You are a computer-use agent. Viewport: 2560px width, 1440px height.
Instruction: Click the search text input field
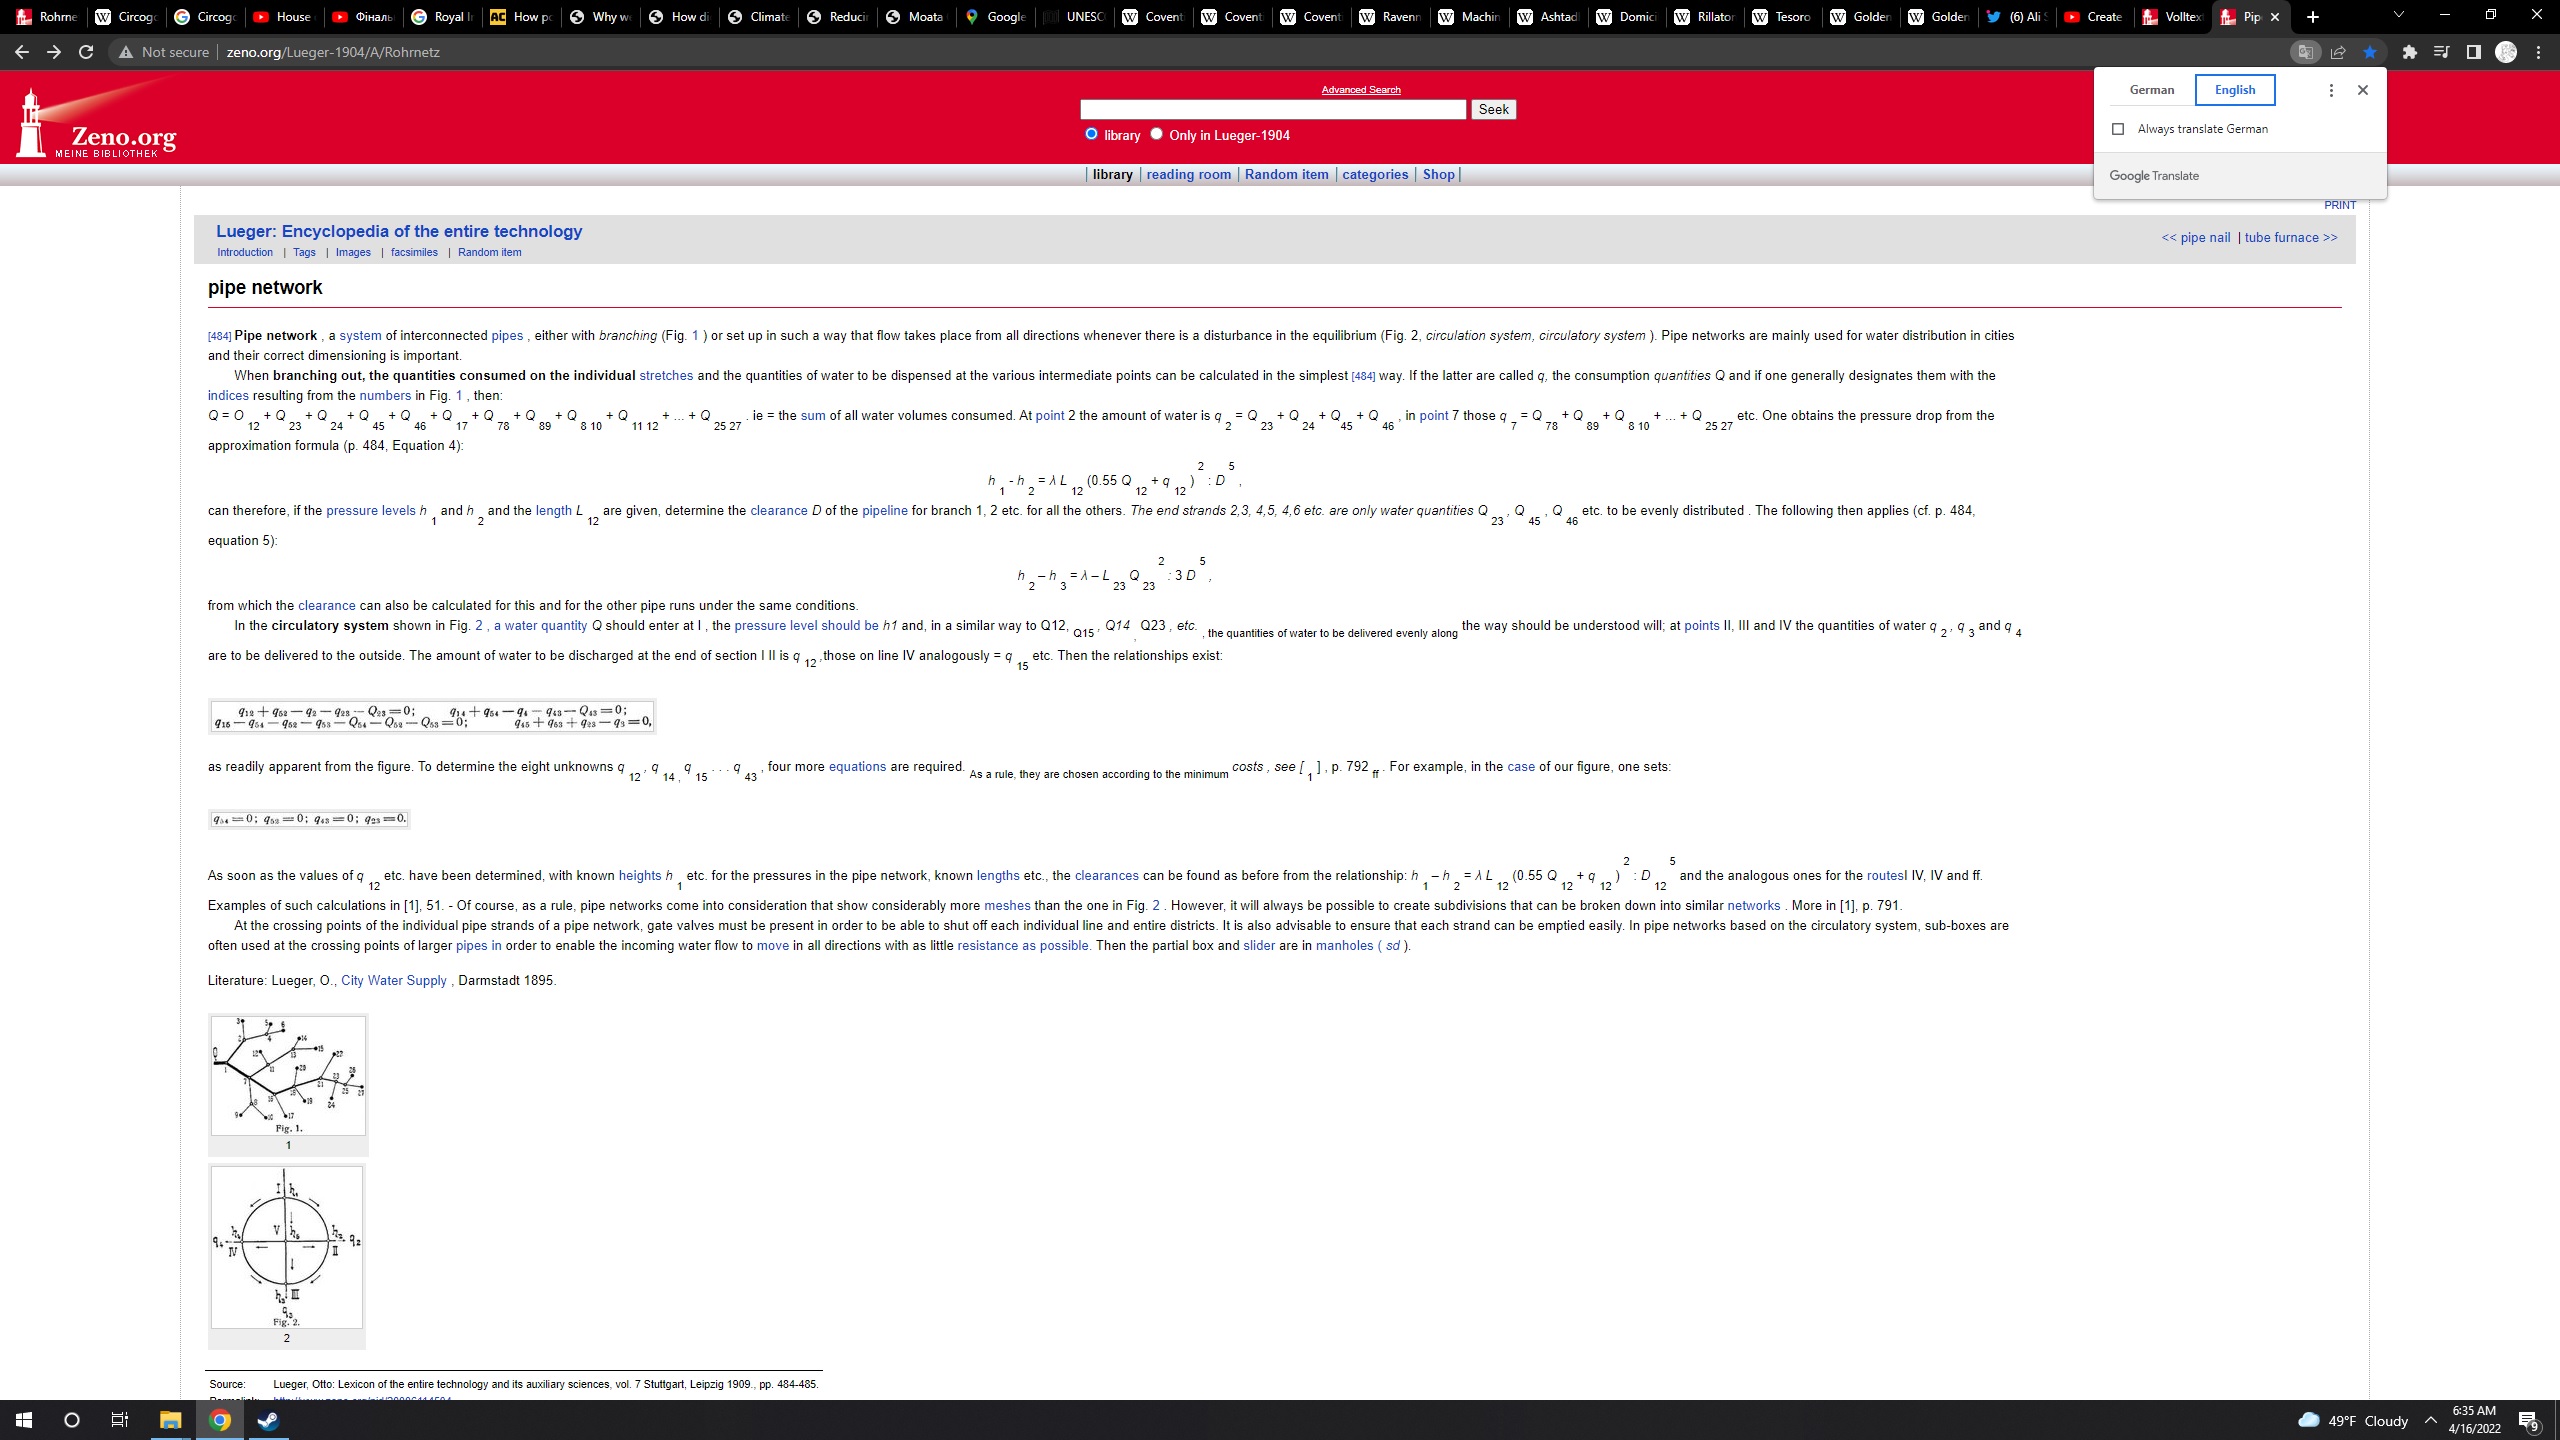coord(1272,109)
